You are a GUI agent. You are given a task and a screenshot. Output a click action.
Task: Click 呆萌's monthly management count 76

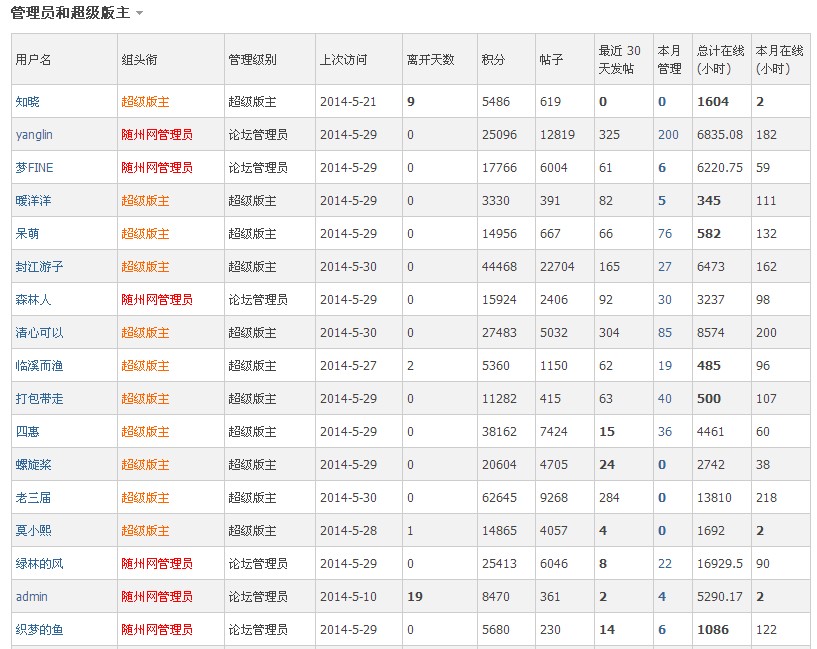pos(665,234)
